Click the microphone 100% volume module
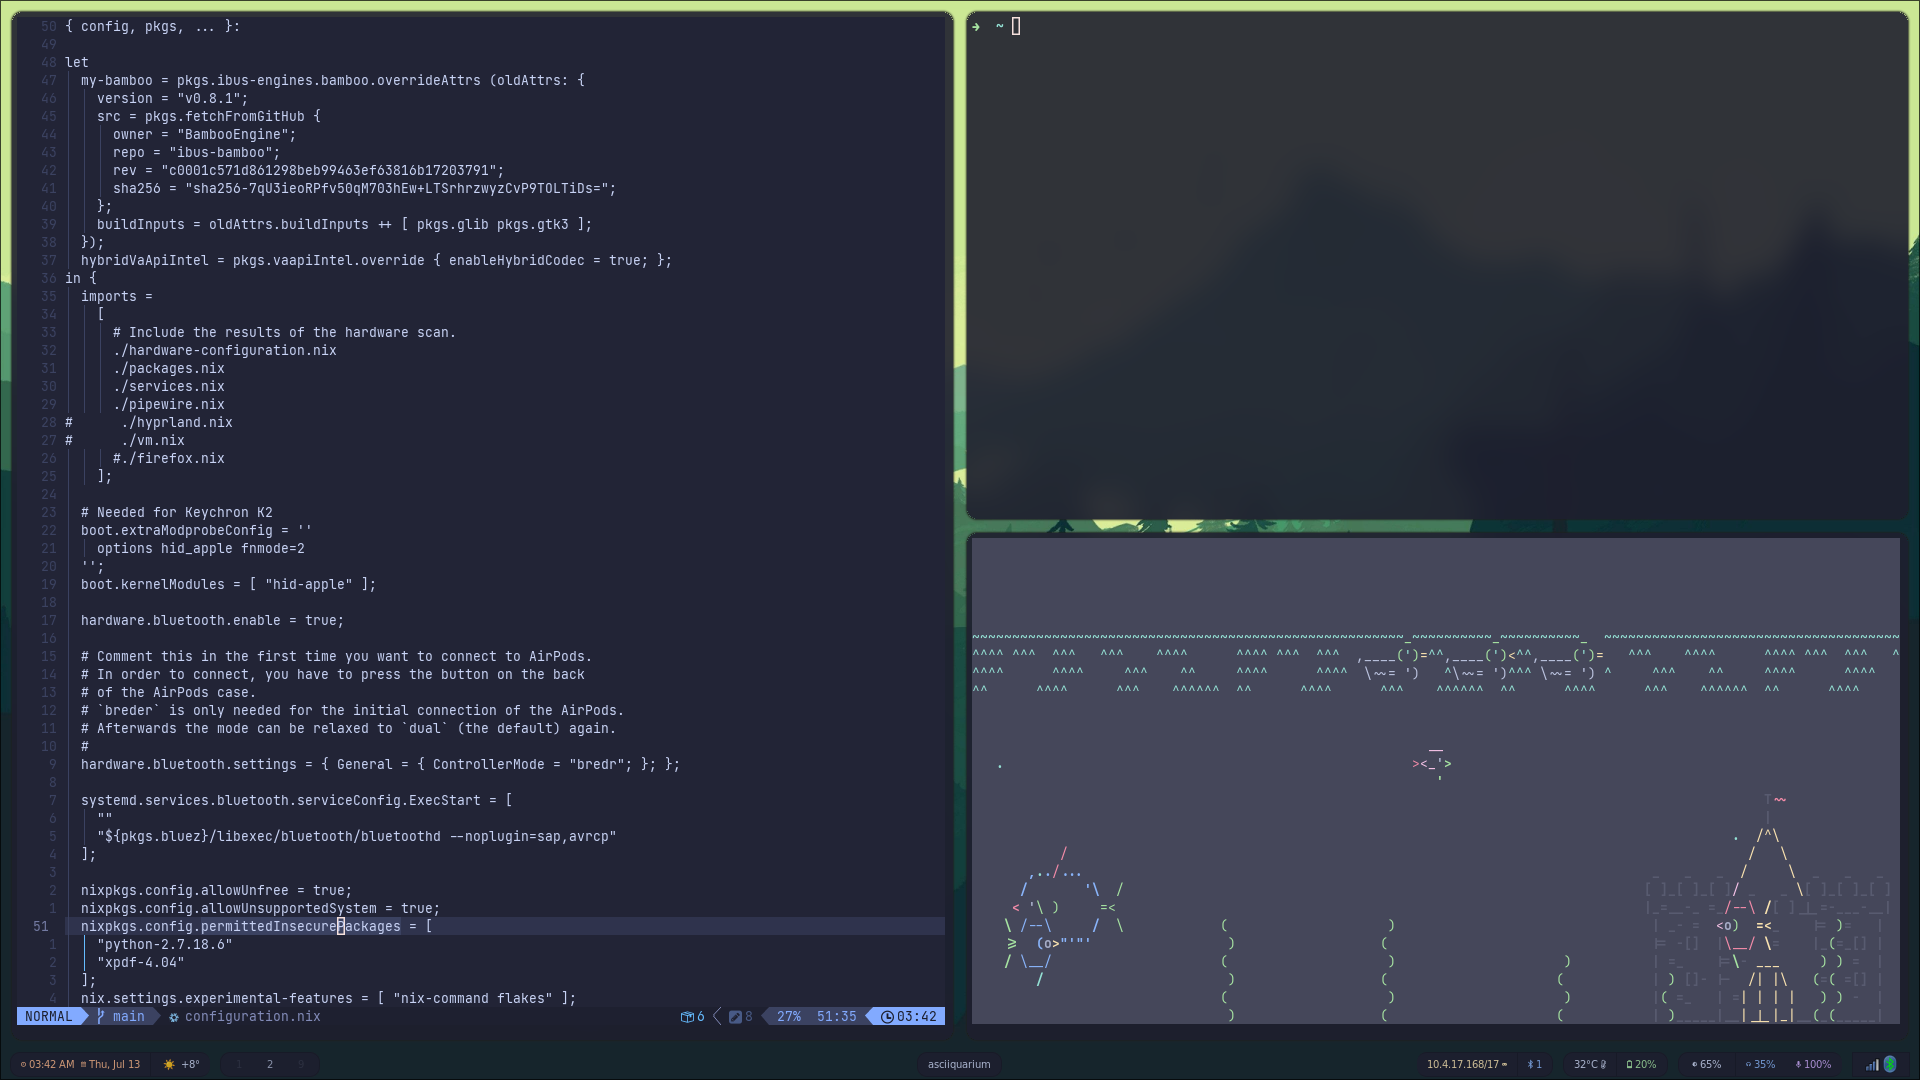 point(1813,1064)
